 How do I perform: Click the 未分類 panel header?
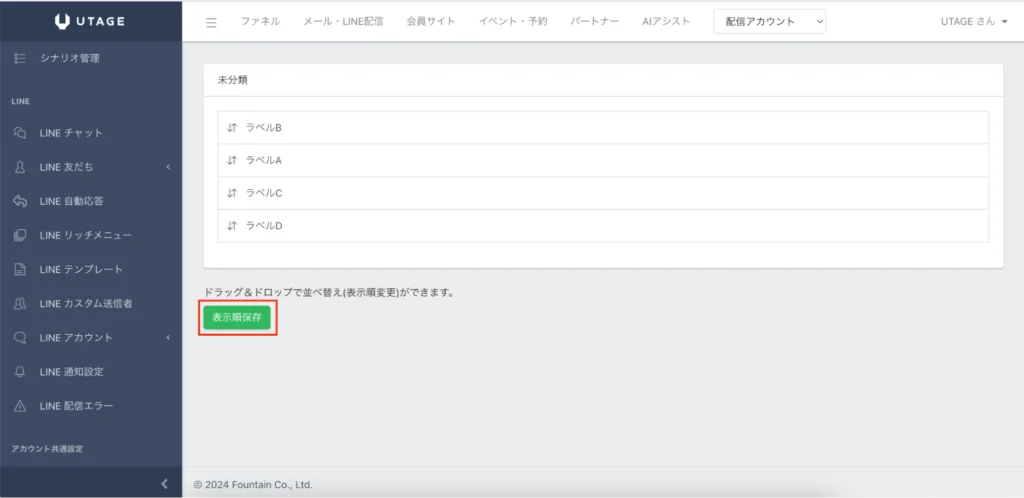[603, 80]
